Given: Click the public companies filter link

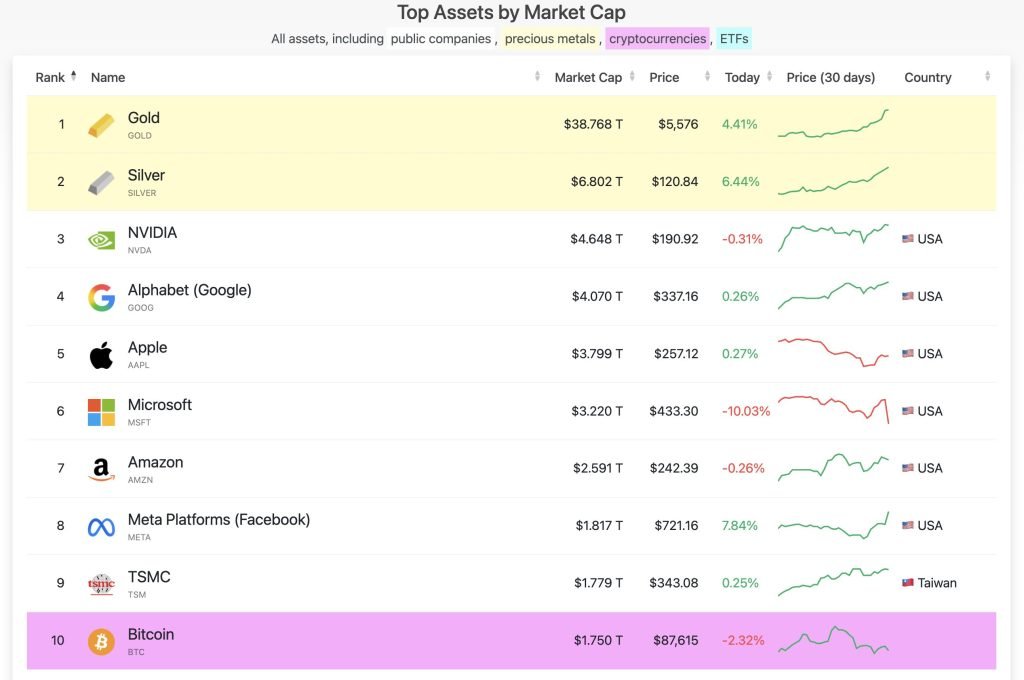Looking at the screenshot, I should (440, 39).
